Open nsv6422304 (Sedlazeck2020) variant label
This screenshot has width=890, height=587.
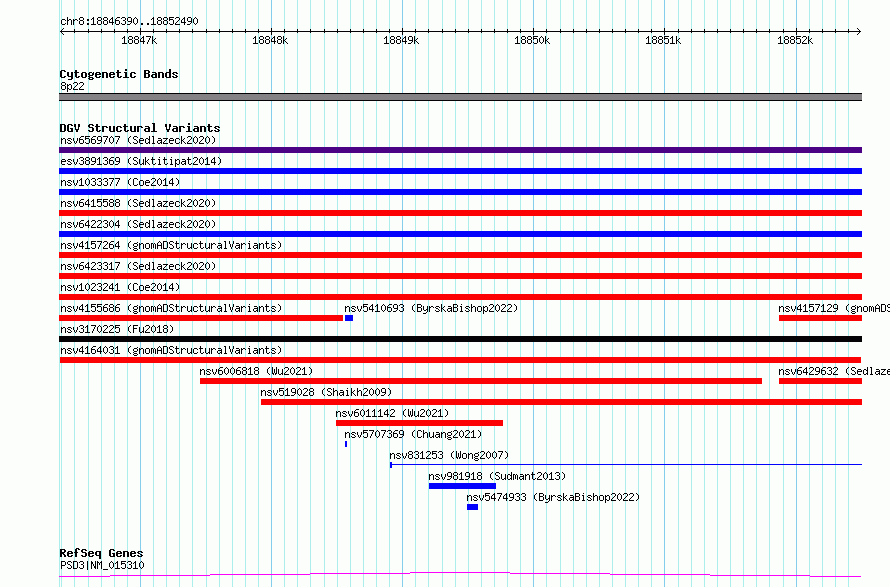(x=138, y=224)
